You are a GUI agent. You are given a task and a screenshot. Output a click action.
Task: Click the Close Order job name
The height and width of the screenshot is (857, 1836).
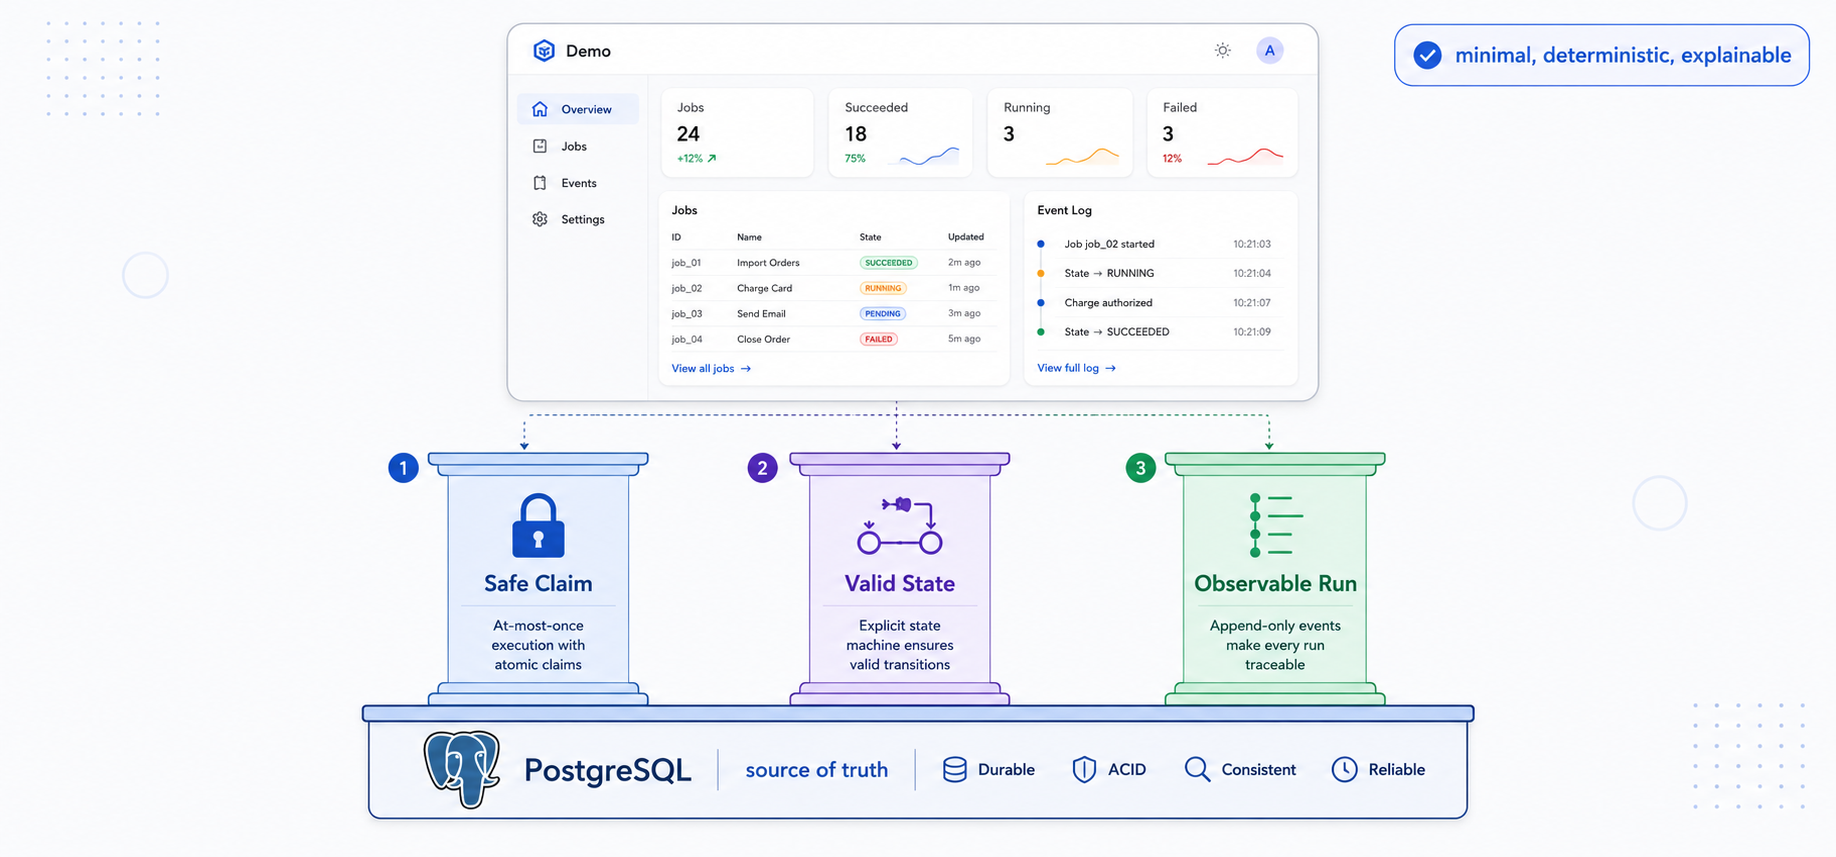pos(764,339)
